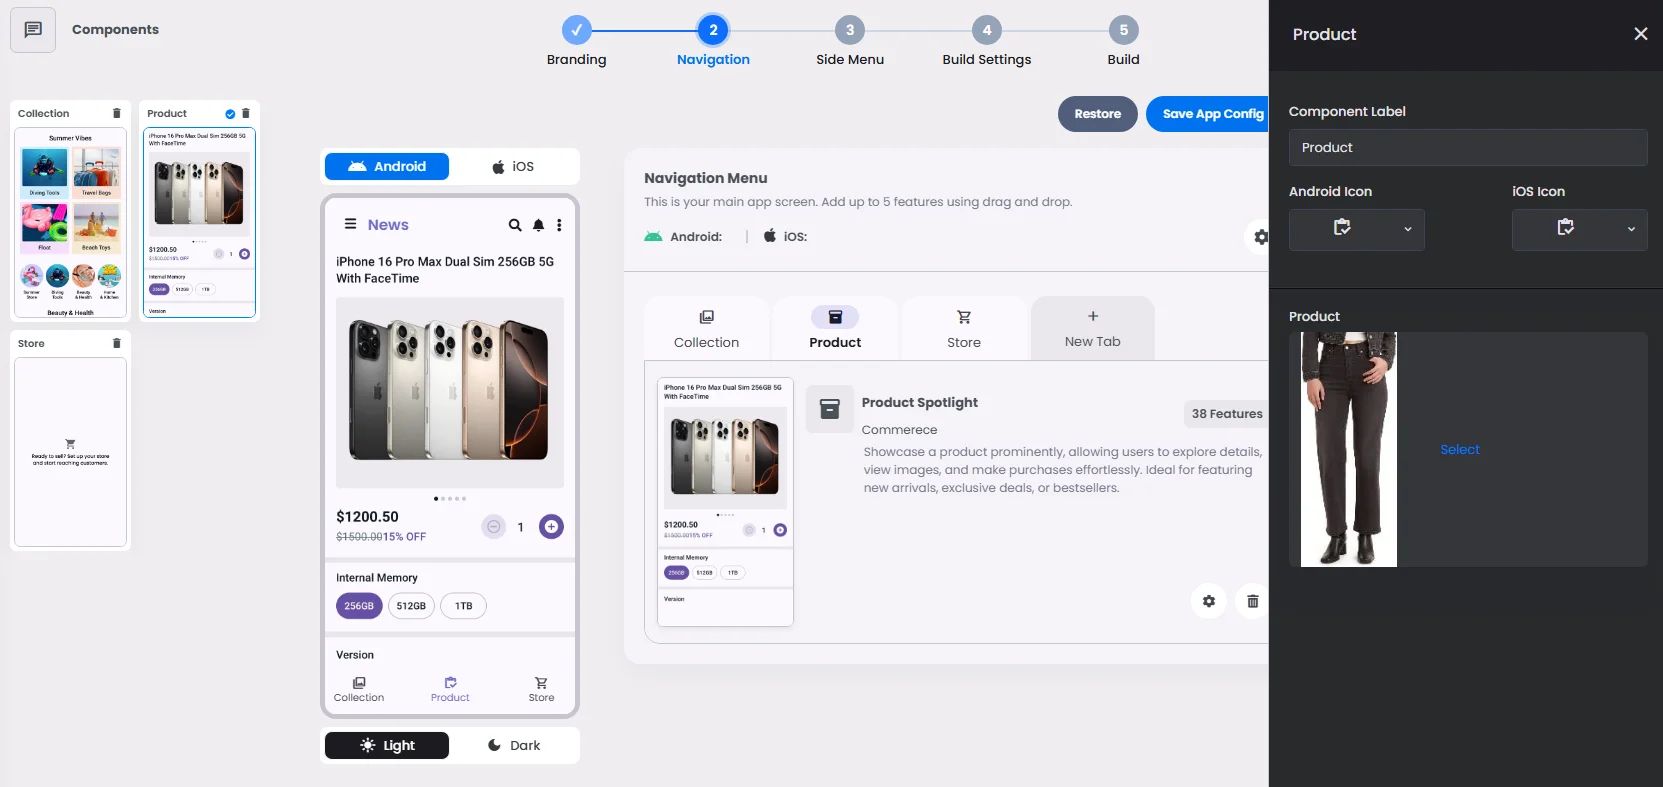This screenshot has height=787, width=1663.
Task: Click search icon in phone preview
Action: click(x=515, y=225)
